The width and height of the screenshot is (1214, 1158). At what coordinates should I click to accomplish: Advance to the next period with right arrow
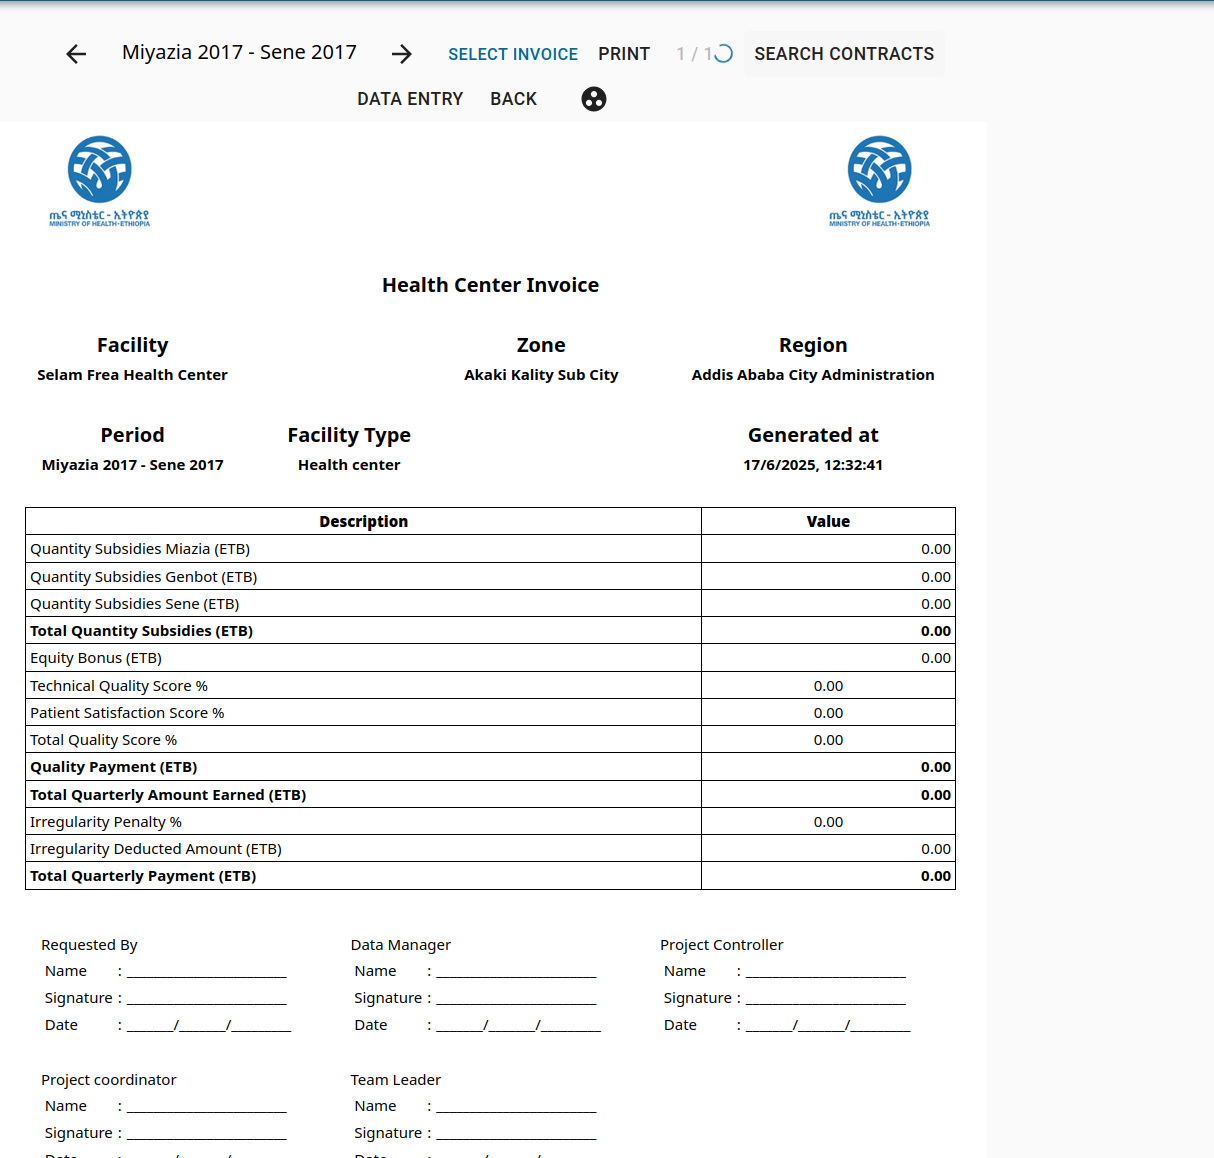click(x=402, y=54)
